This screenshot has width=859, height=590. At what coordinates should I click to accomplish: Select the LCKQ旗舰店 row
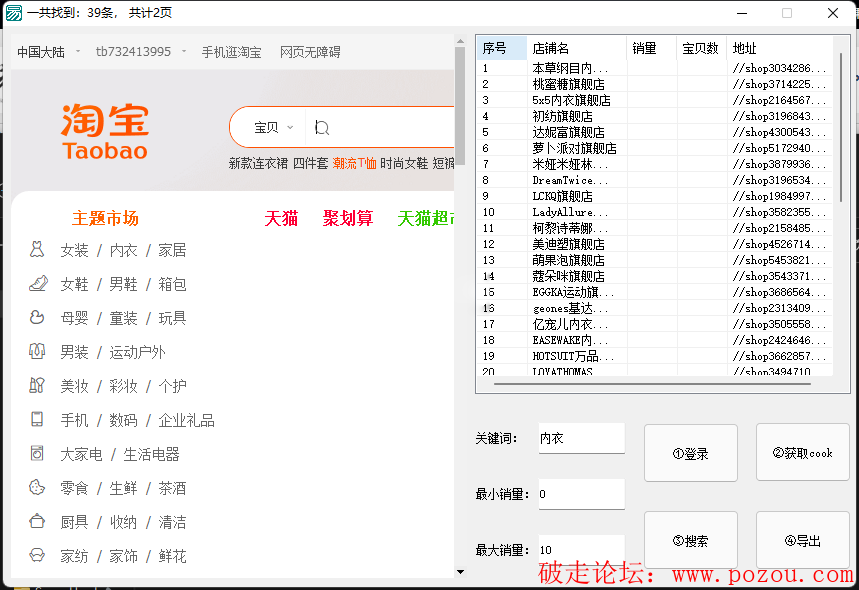[655, 196]
